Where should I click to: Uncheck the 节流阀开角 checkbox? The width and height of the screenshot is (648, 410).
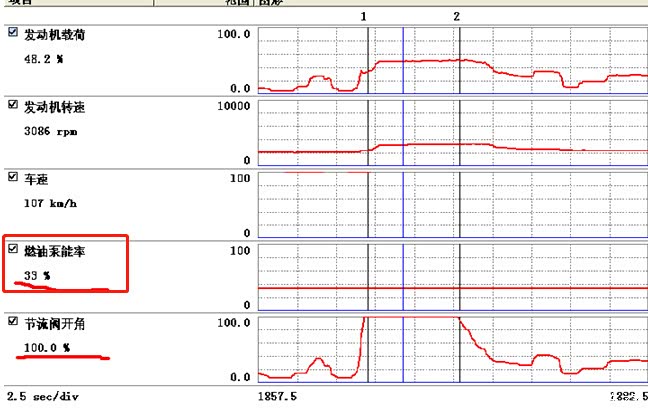point(12,322)
